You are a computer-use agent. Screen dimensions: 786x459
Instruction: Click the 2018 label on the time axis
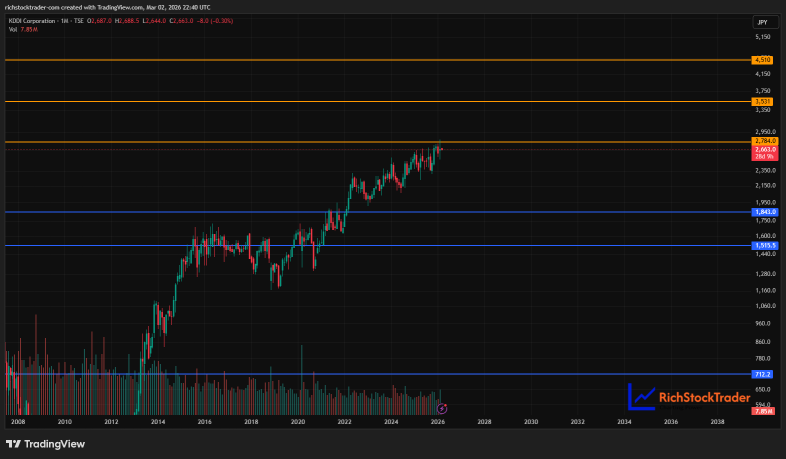[x=251, y=422]
